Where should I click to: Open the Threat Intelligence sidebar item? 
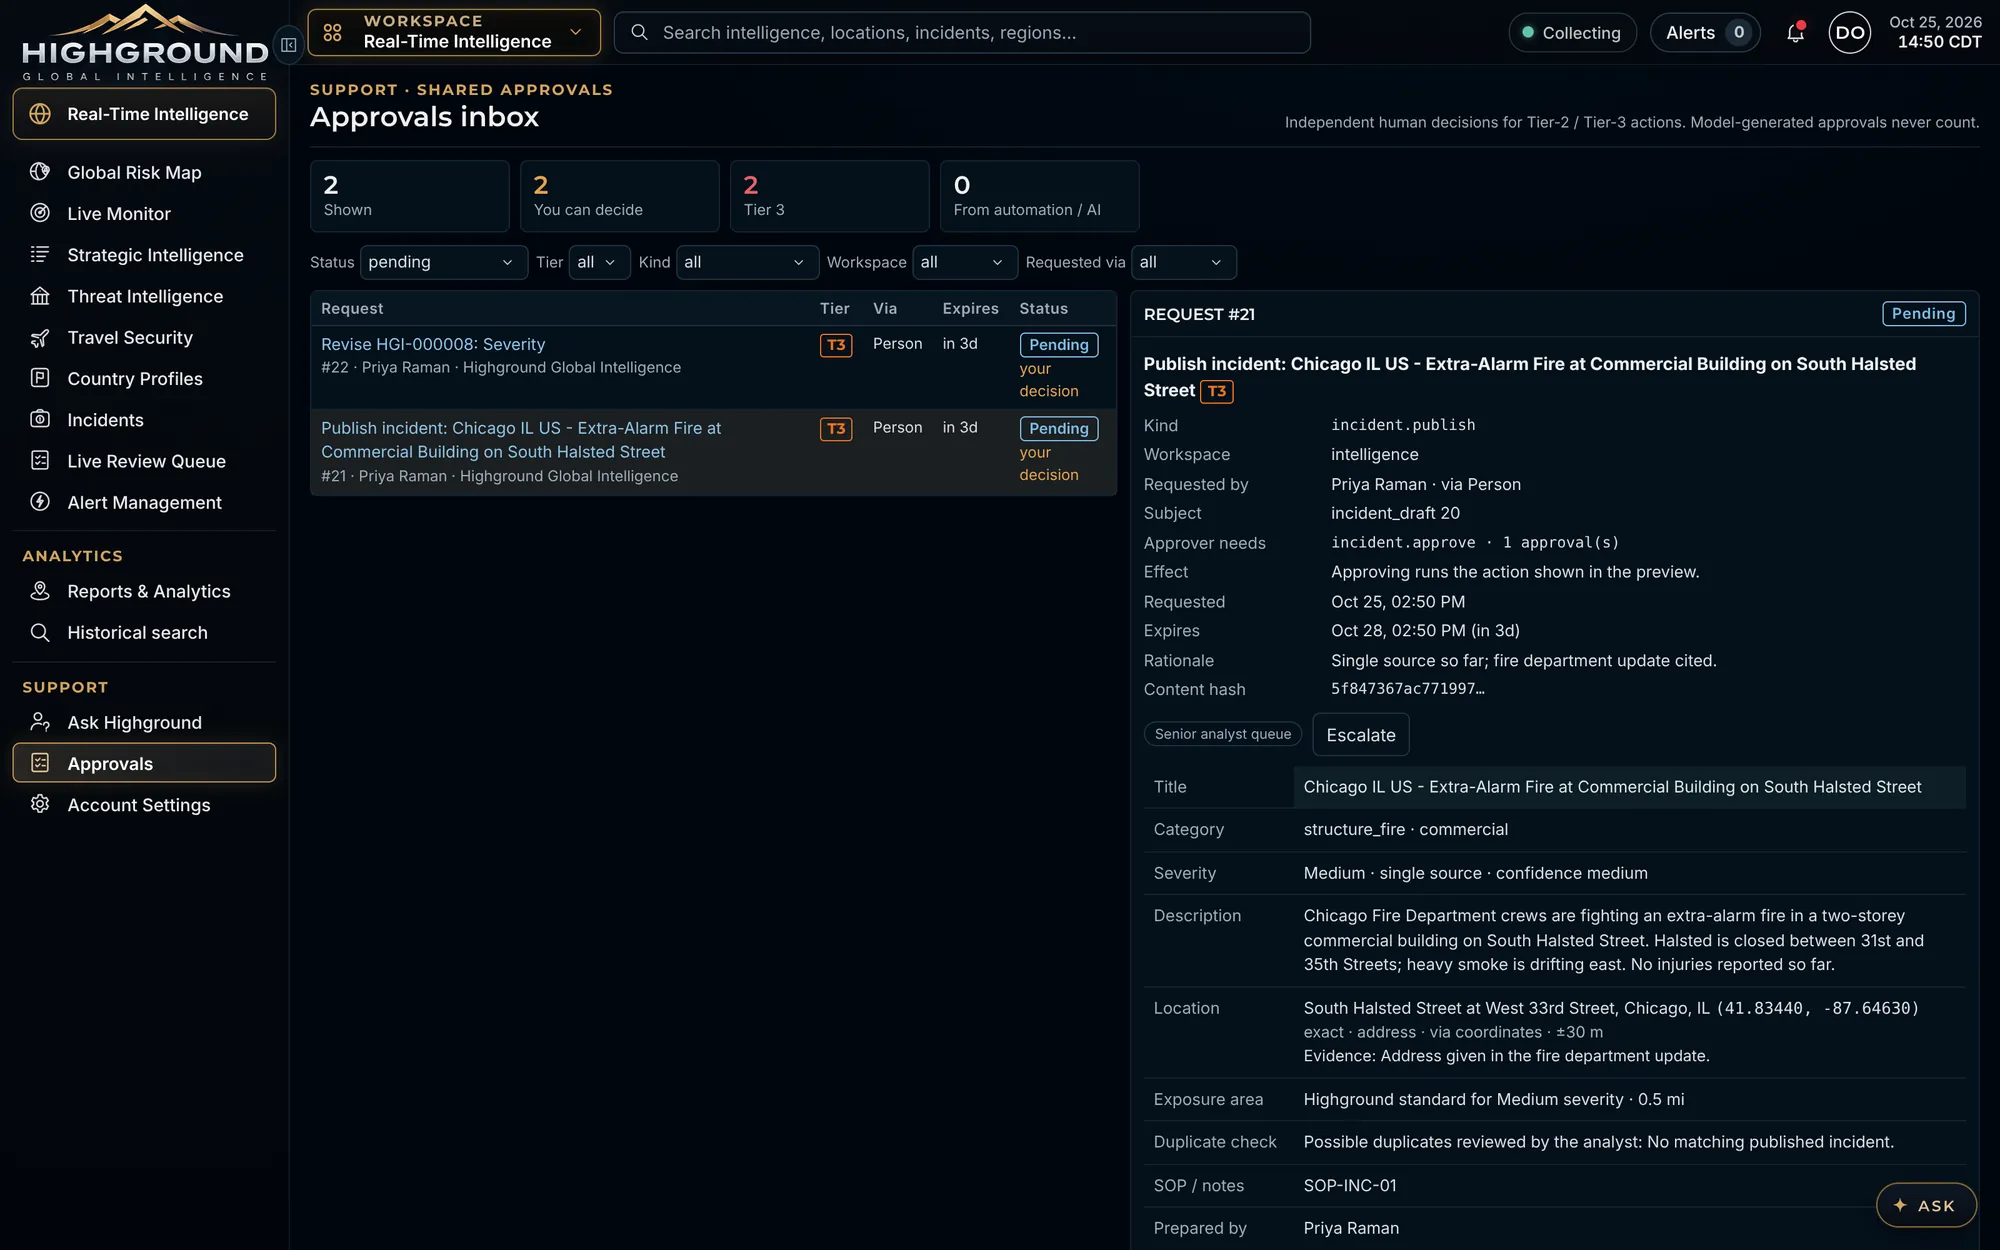[x=144, y=296]
